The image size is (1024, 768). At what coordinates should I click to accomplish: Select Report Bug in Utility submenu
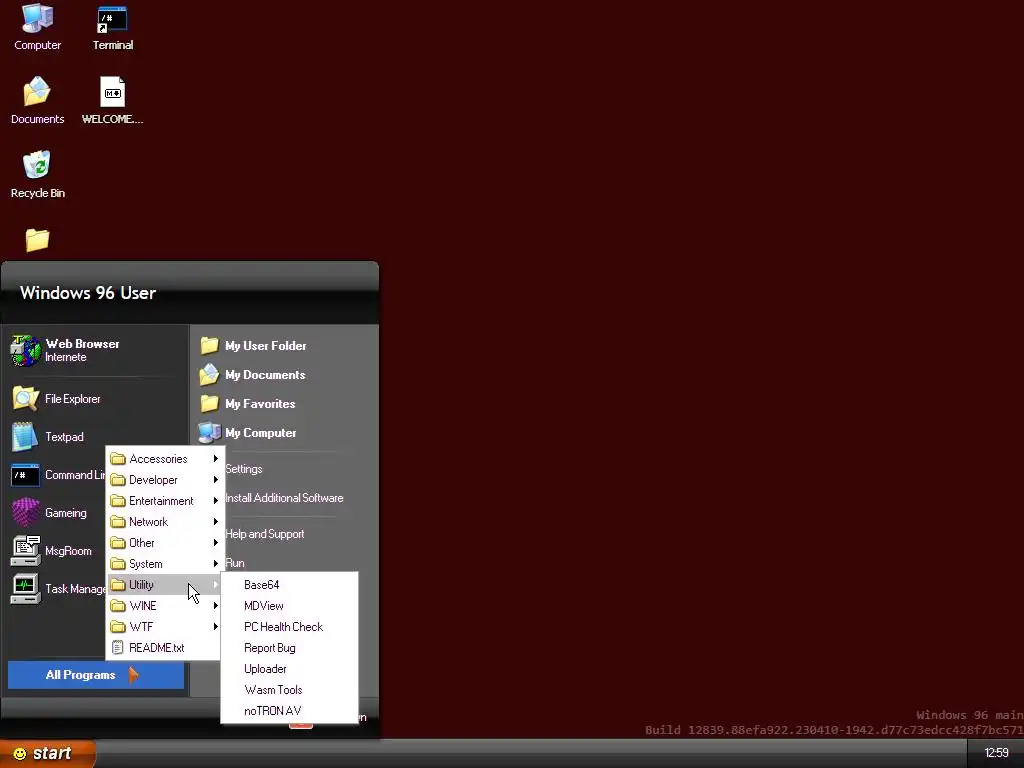click(290, 647)
